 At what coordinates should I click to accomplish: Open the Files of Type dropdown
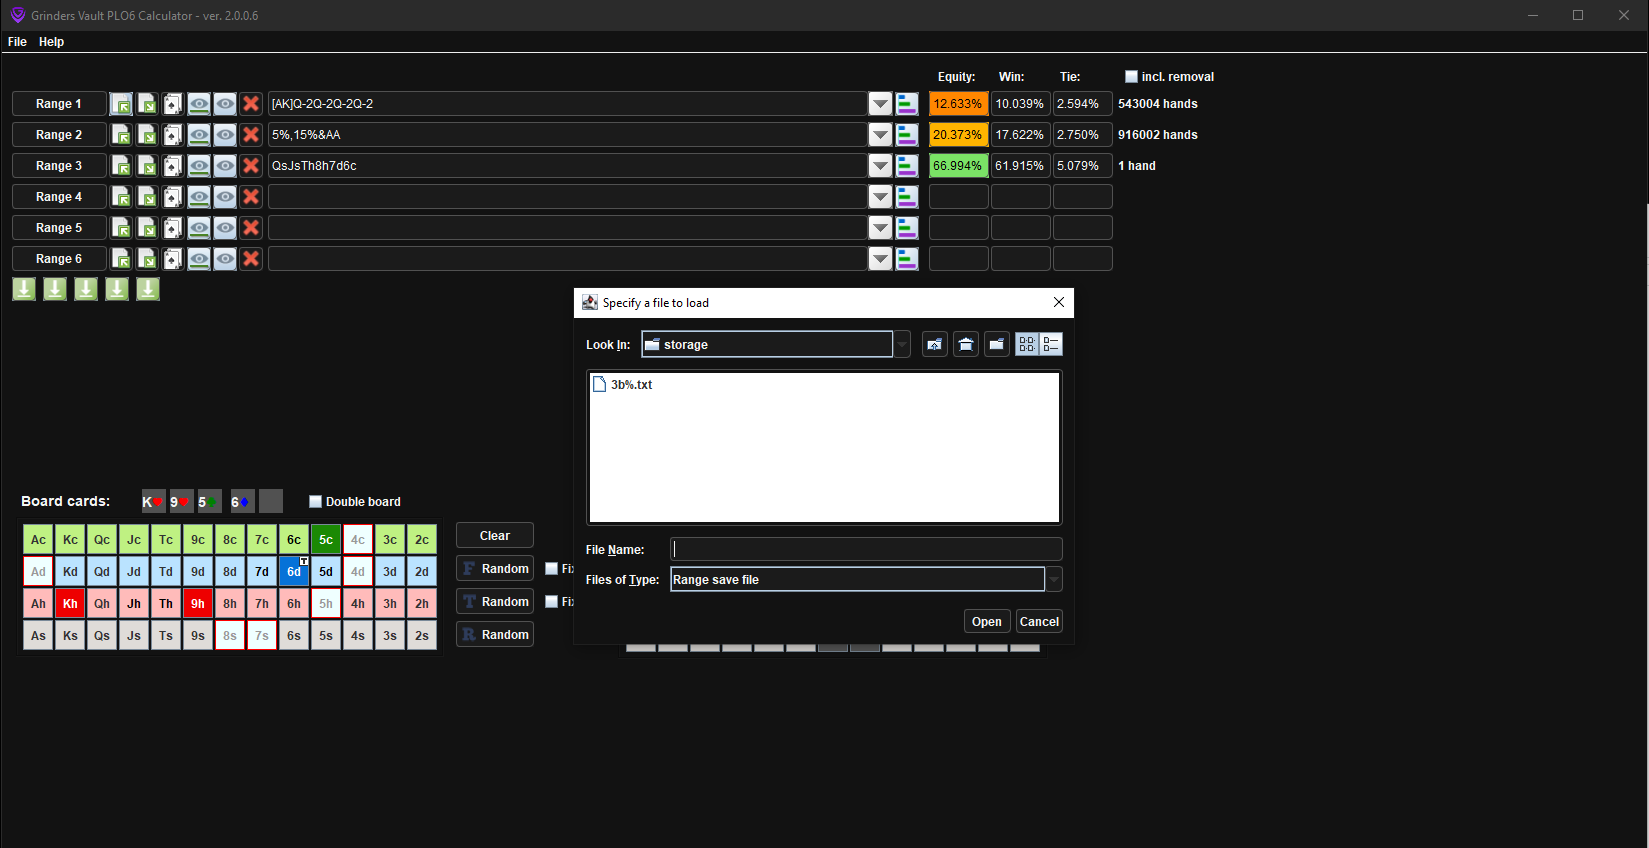click(x=1053, y=580)
